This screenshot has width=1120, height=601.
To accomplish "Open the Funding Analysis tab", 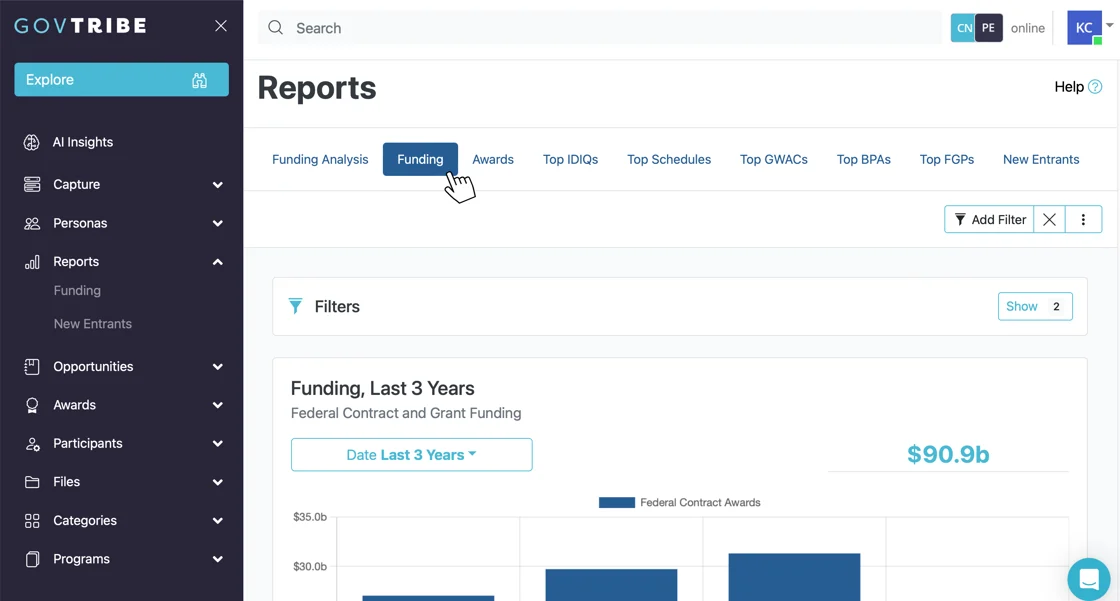I will point(320,159).
